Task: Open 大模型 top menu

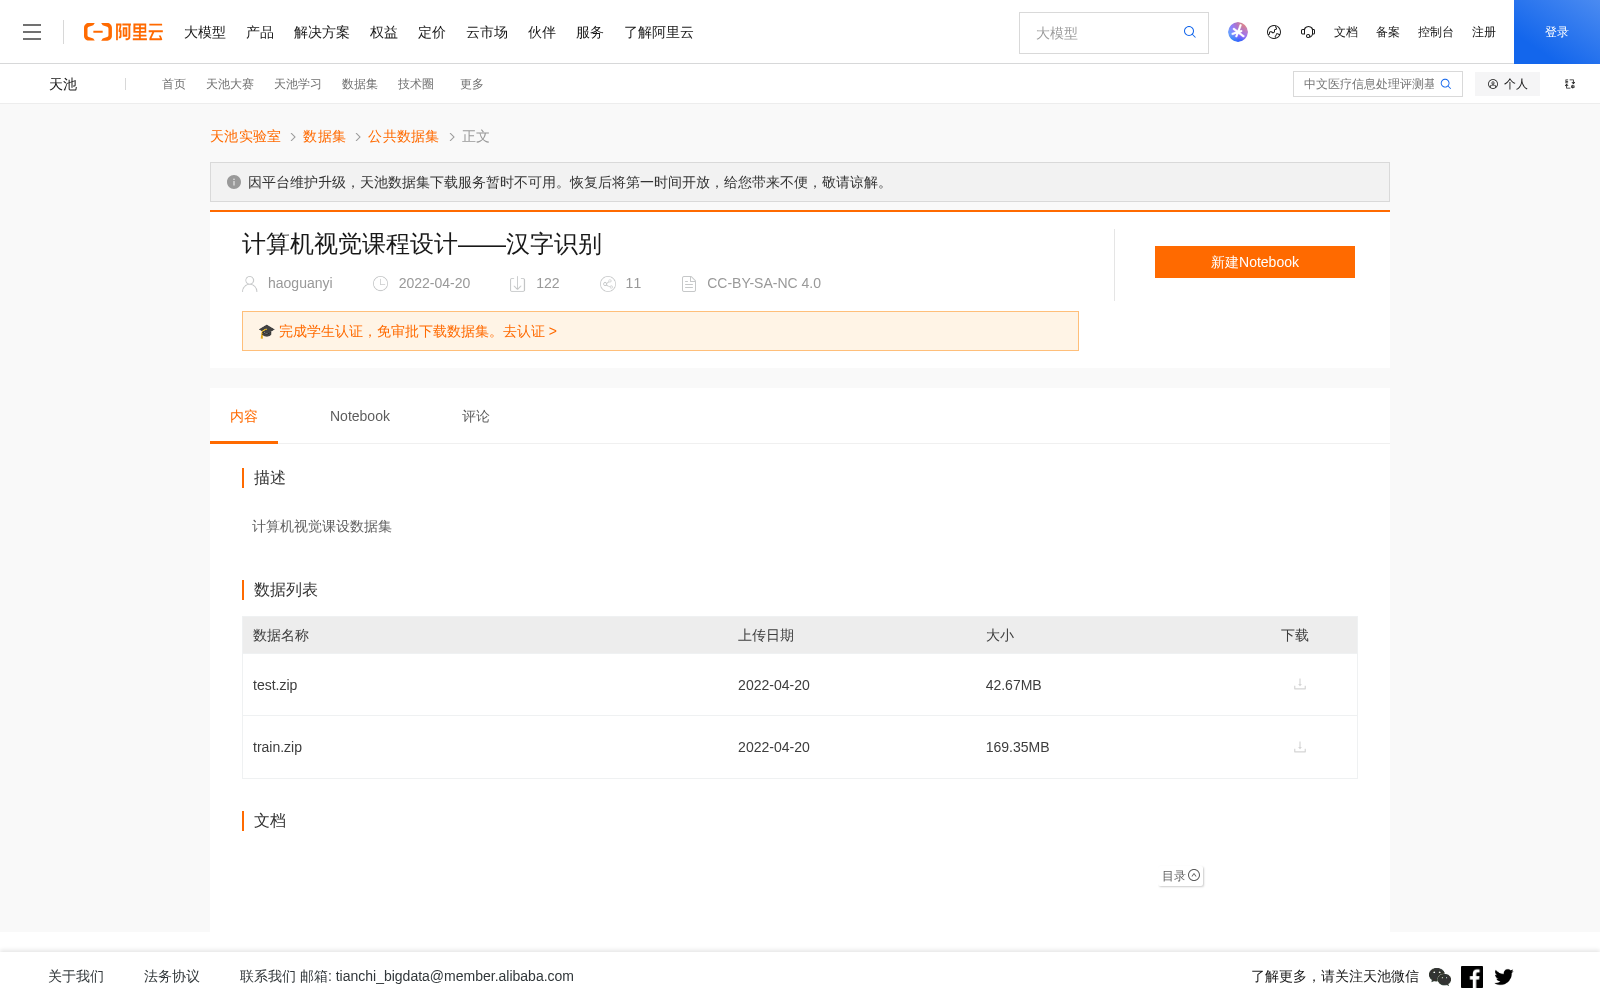Action: pos(205,32)
